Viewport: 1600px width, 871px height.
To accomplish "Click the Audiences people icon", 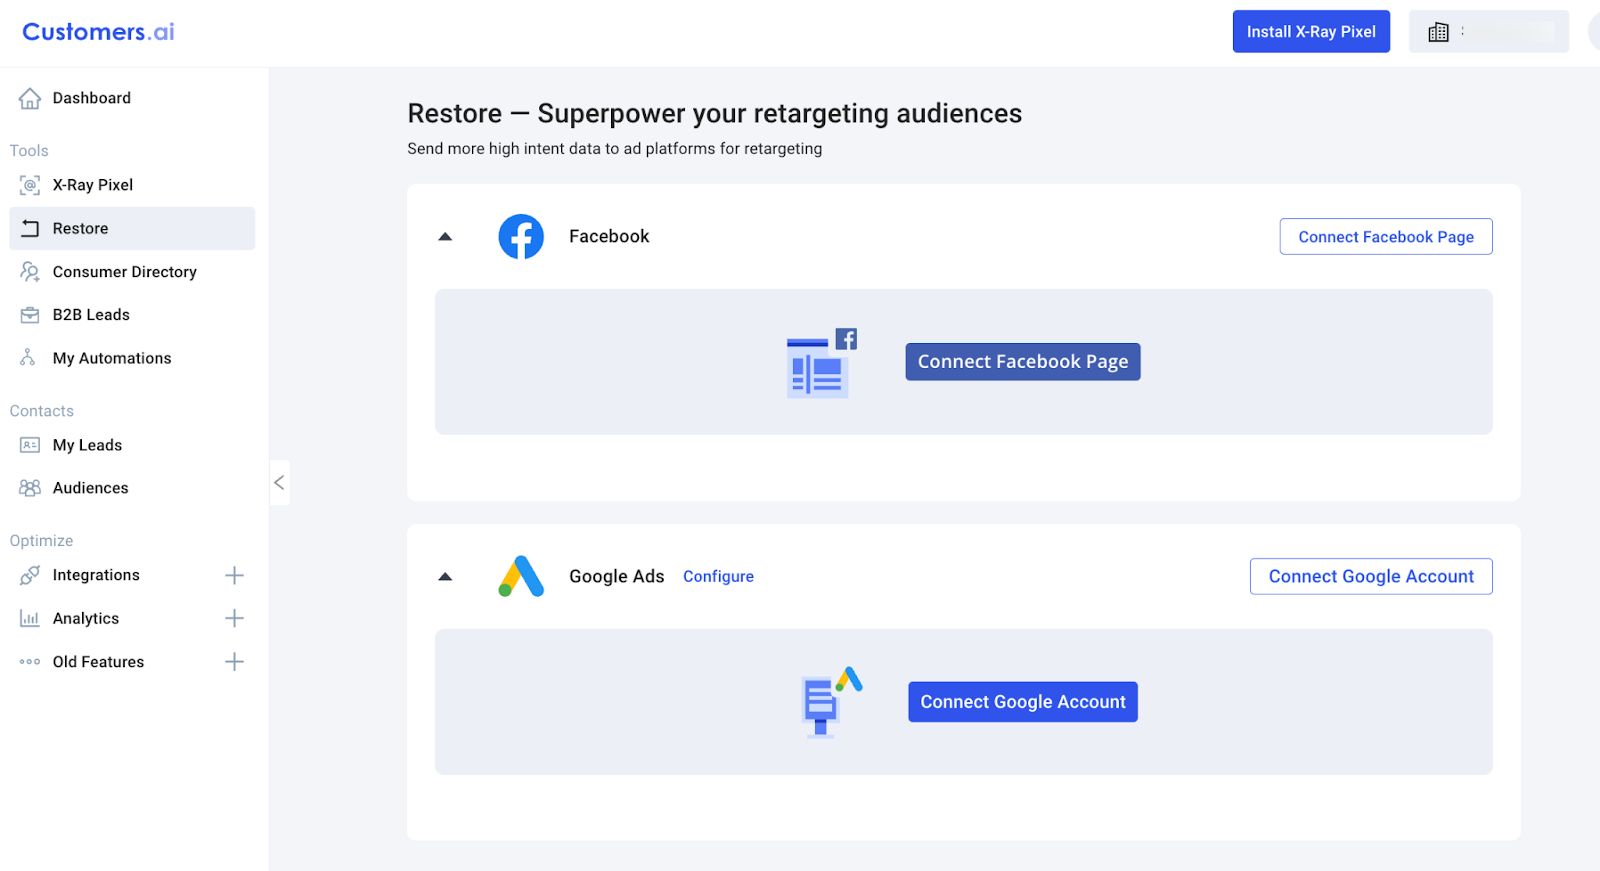I will (30, 488).
